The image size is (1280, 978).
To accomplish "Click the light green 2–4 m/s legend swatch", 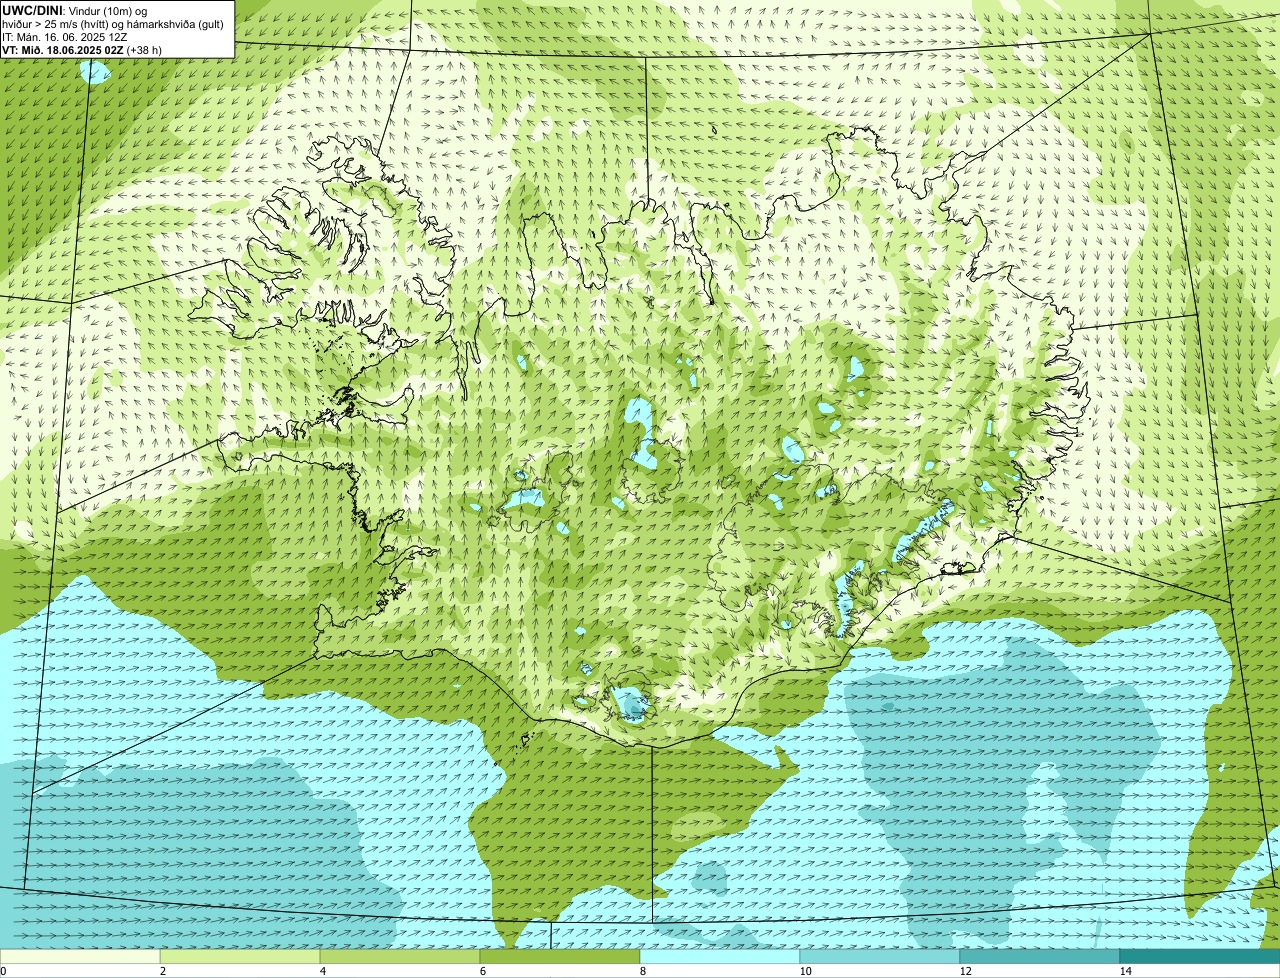I will pos(240,956).
